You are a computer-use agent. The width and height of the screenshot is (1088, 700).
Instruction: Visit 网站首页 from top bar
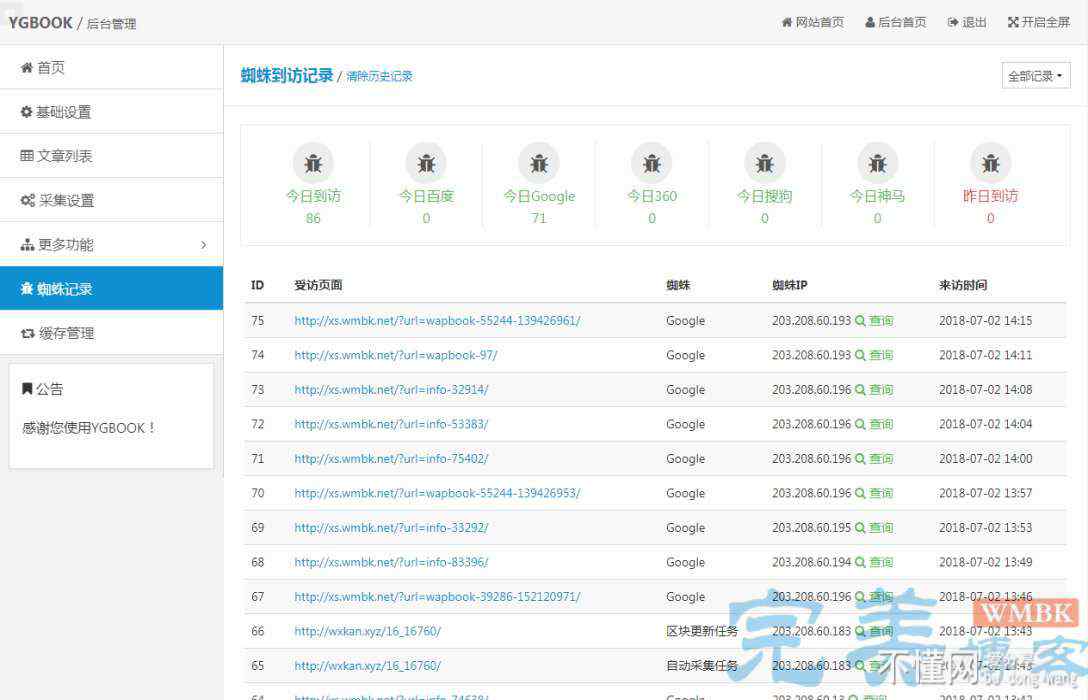tap(812, 22)
